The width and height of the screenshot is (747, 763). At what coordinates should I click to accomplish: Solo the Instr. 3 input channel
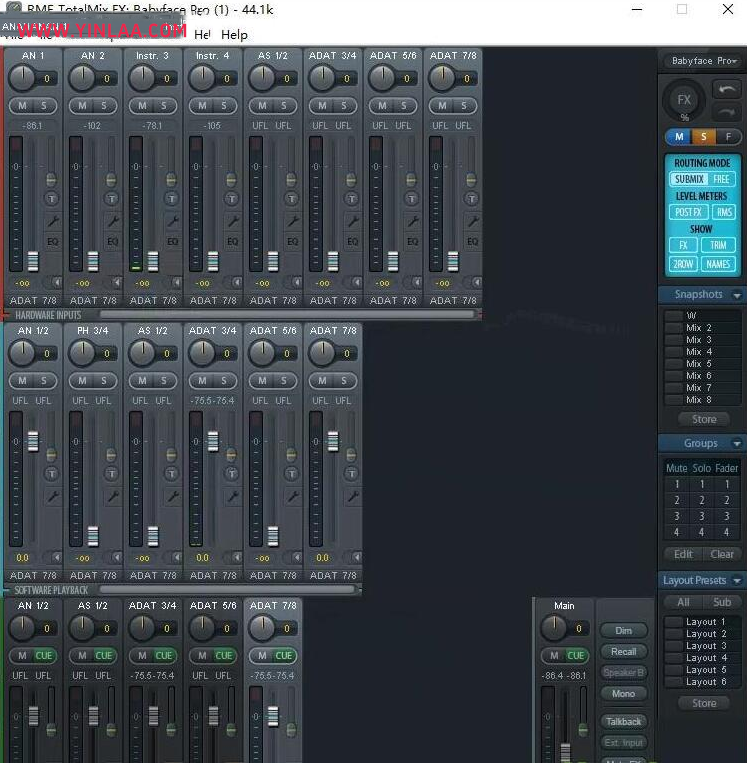point(164,106)
